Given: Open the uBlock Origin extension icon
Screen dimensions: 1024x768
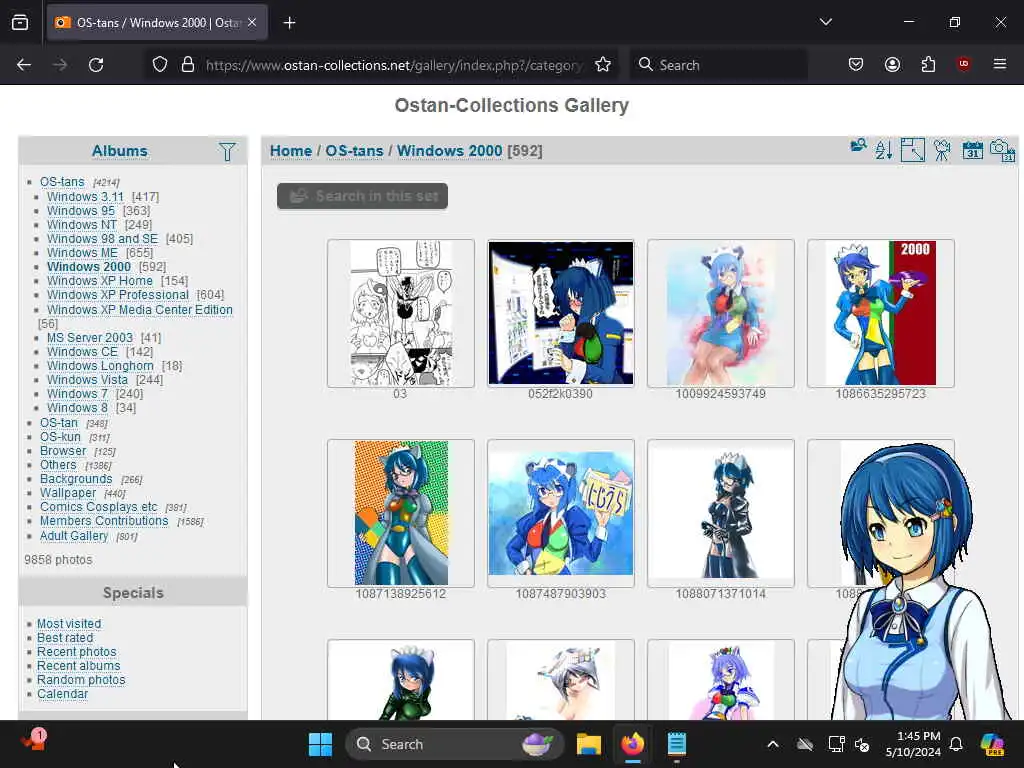Looking at the screenshot, I should click(x=963, y=64).
